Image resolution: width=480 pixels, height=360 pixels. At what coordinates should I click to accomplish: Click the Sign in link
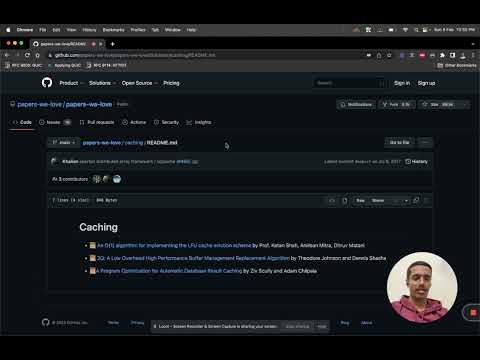click(x=402, y=83)
